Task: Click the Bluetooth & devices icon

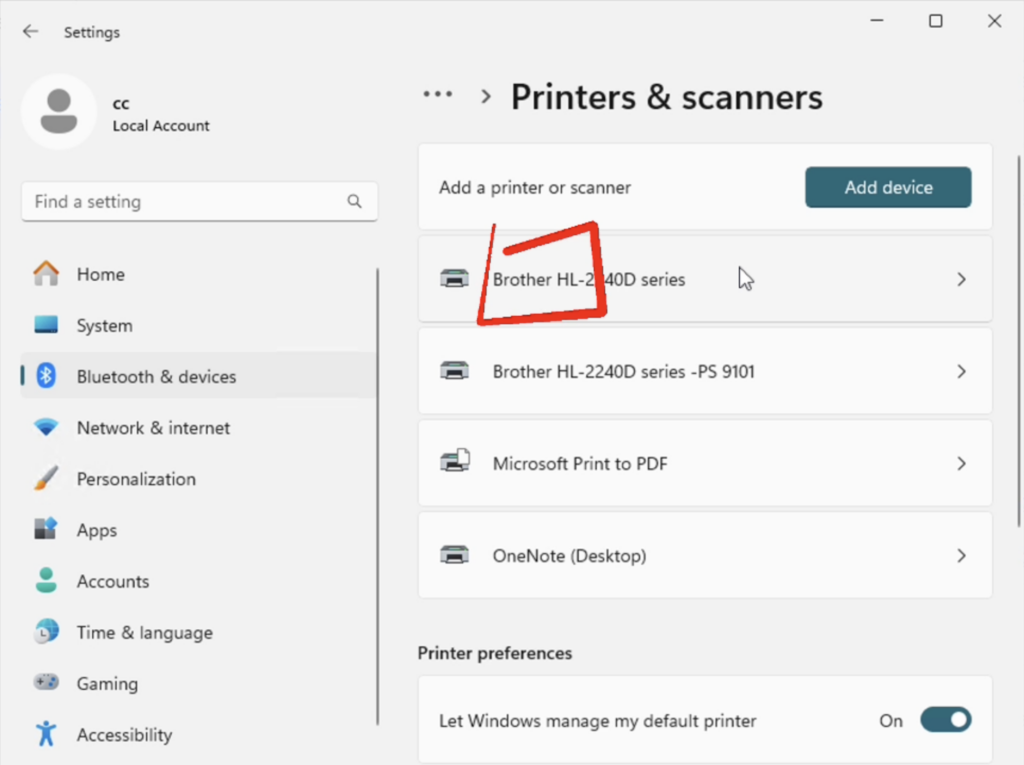Action: [x=46, y=377]
